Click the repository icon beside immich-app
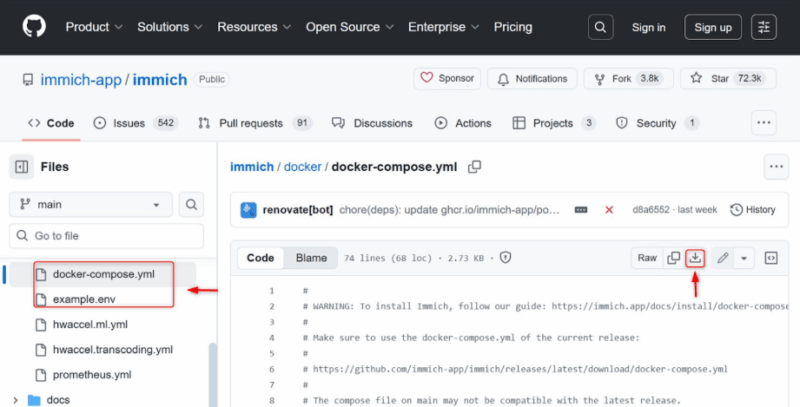The width and height of the screenshot is (800, 407). point(28,80)
